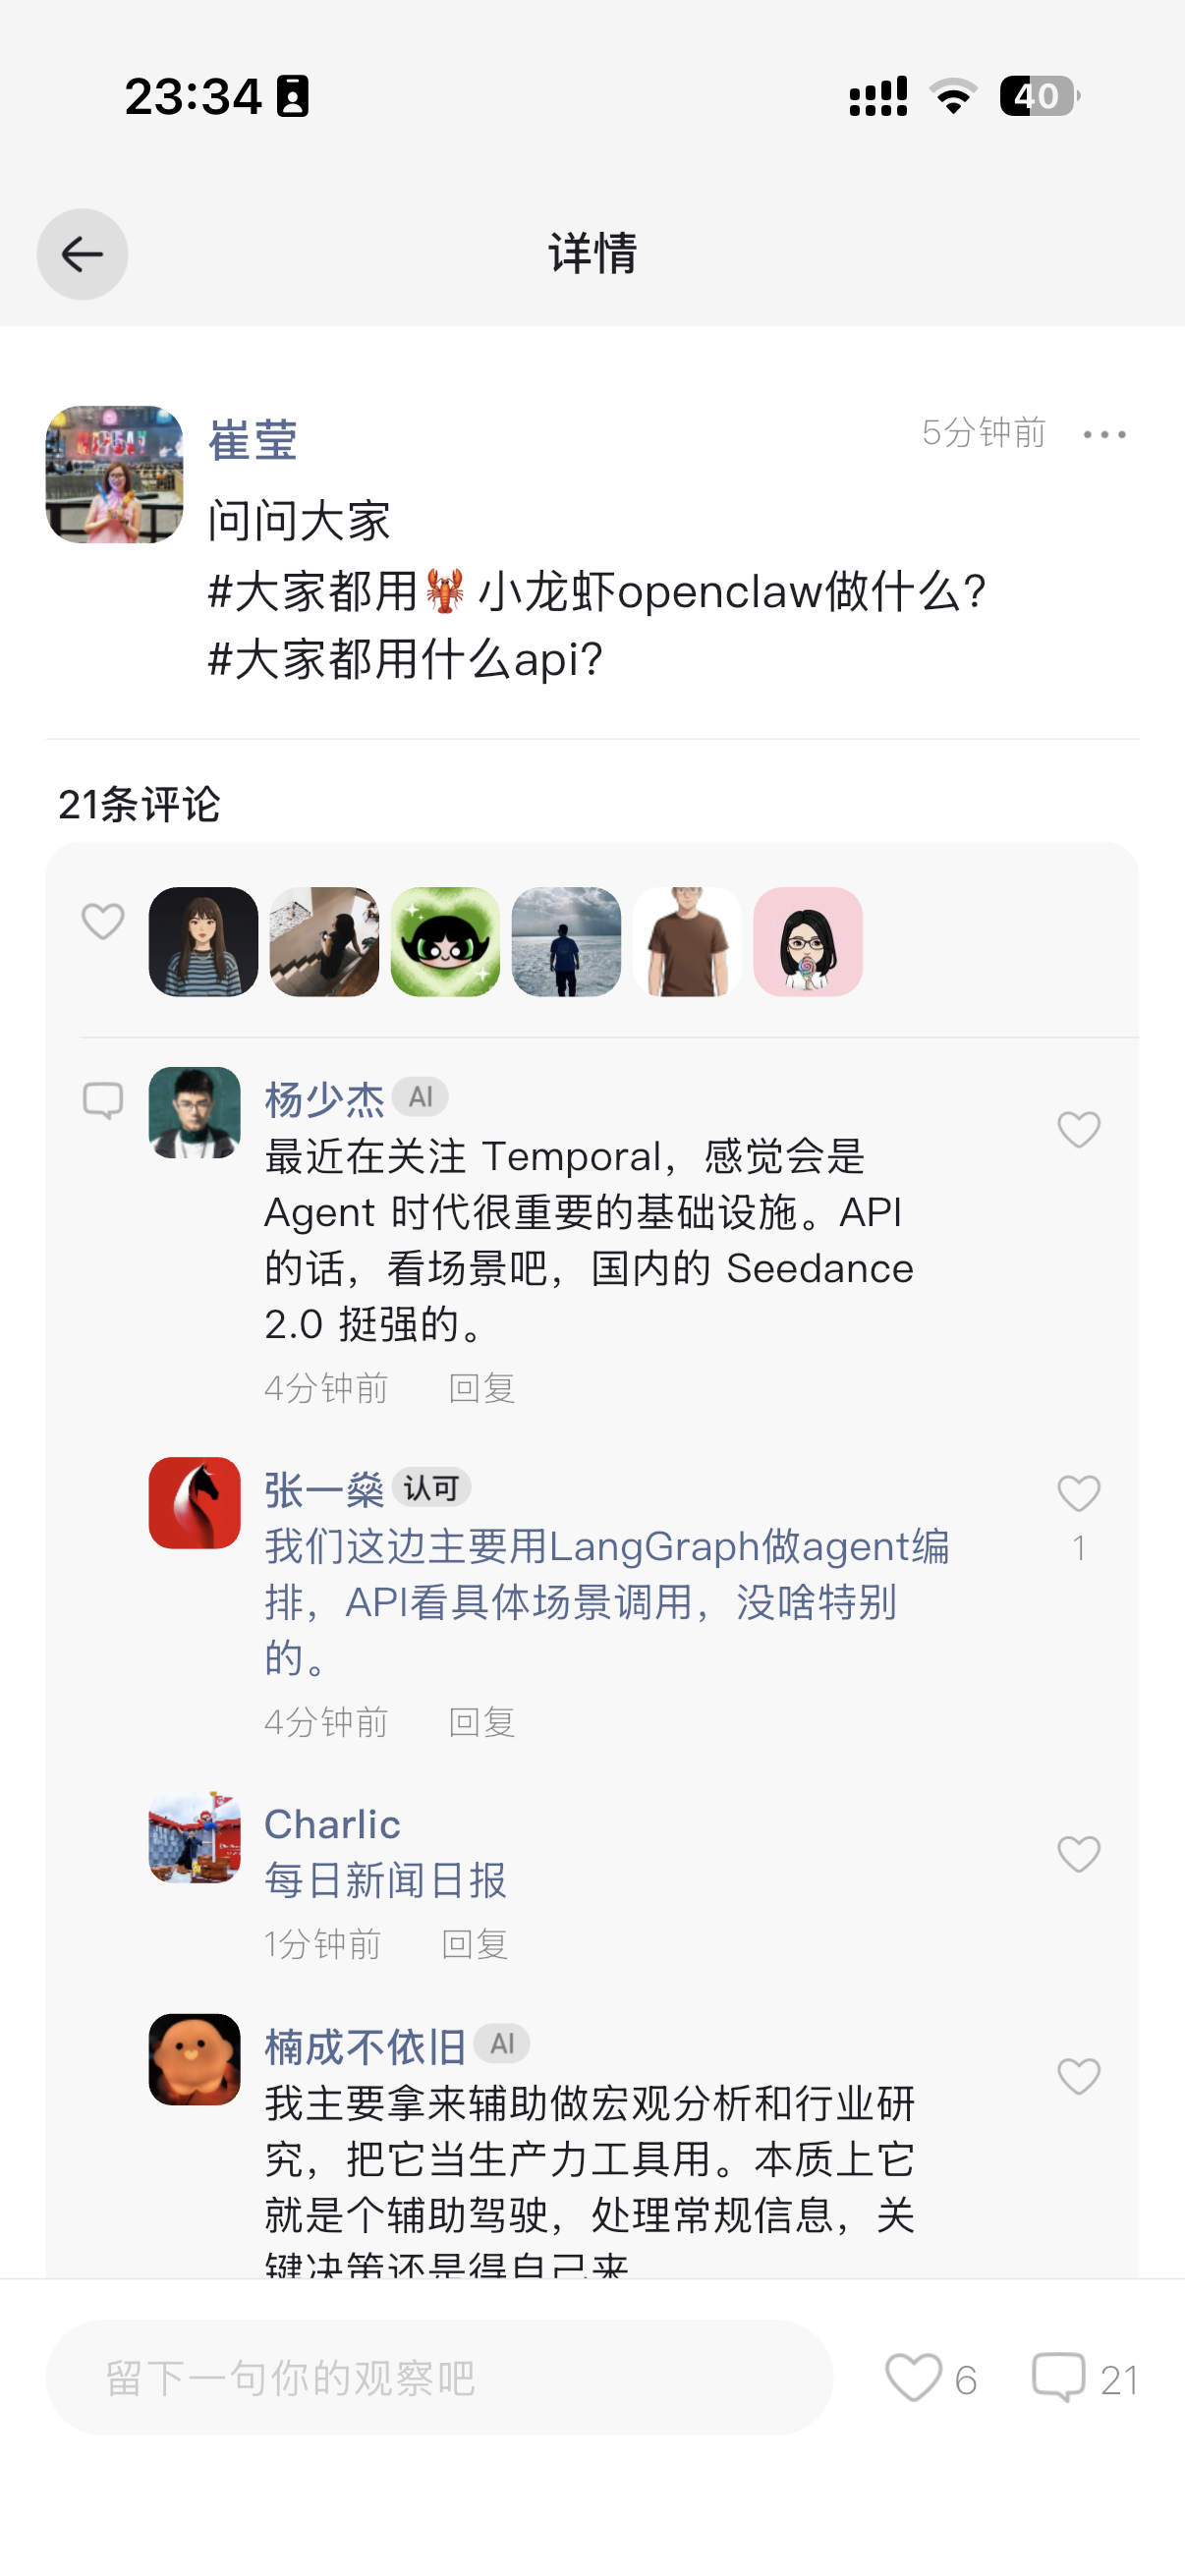Open Charlic's profile name link
1185x2576 pixels.
coord(332,1824)
